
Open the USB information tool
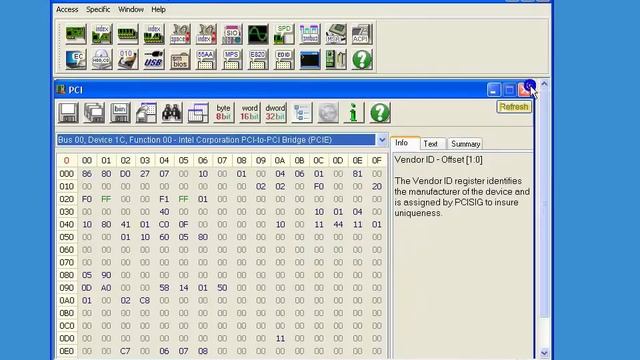[x=154, y=60]
